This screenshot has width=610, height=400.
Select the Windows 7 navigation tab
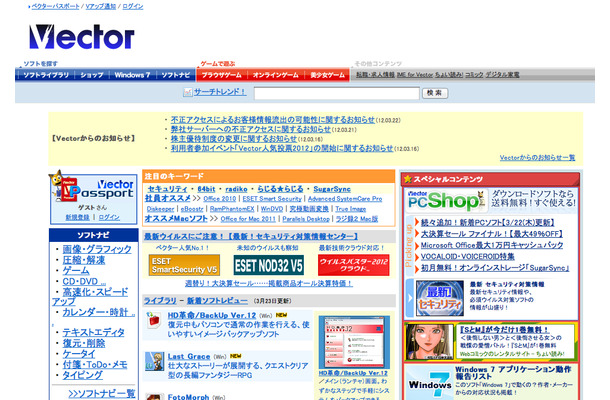132,75
